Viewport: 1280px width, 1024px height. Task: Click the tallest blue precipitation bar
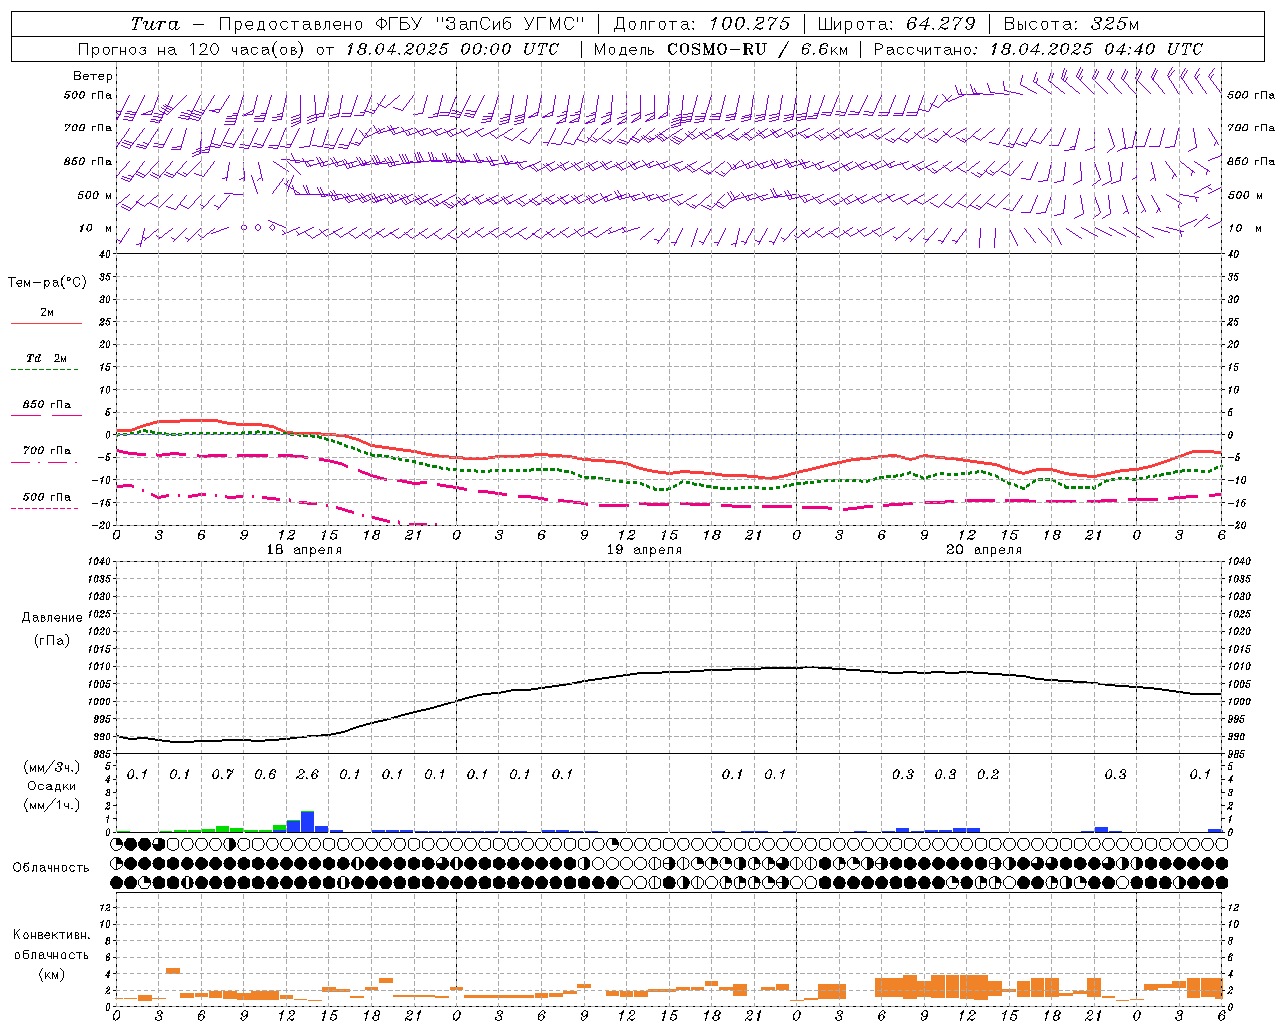(308, 821)
